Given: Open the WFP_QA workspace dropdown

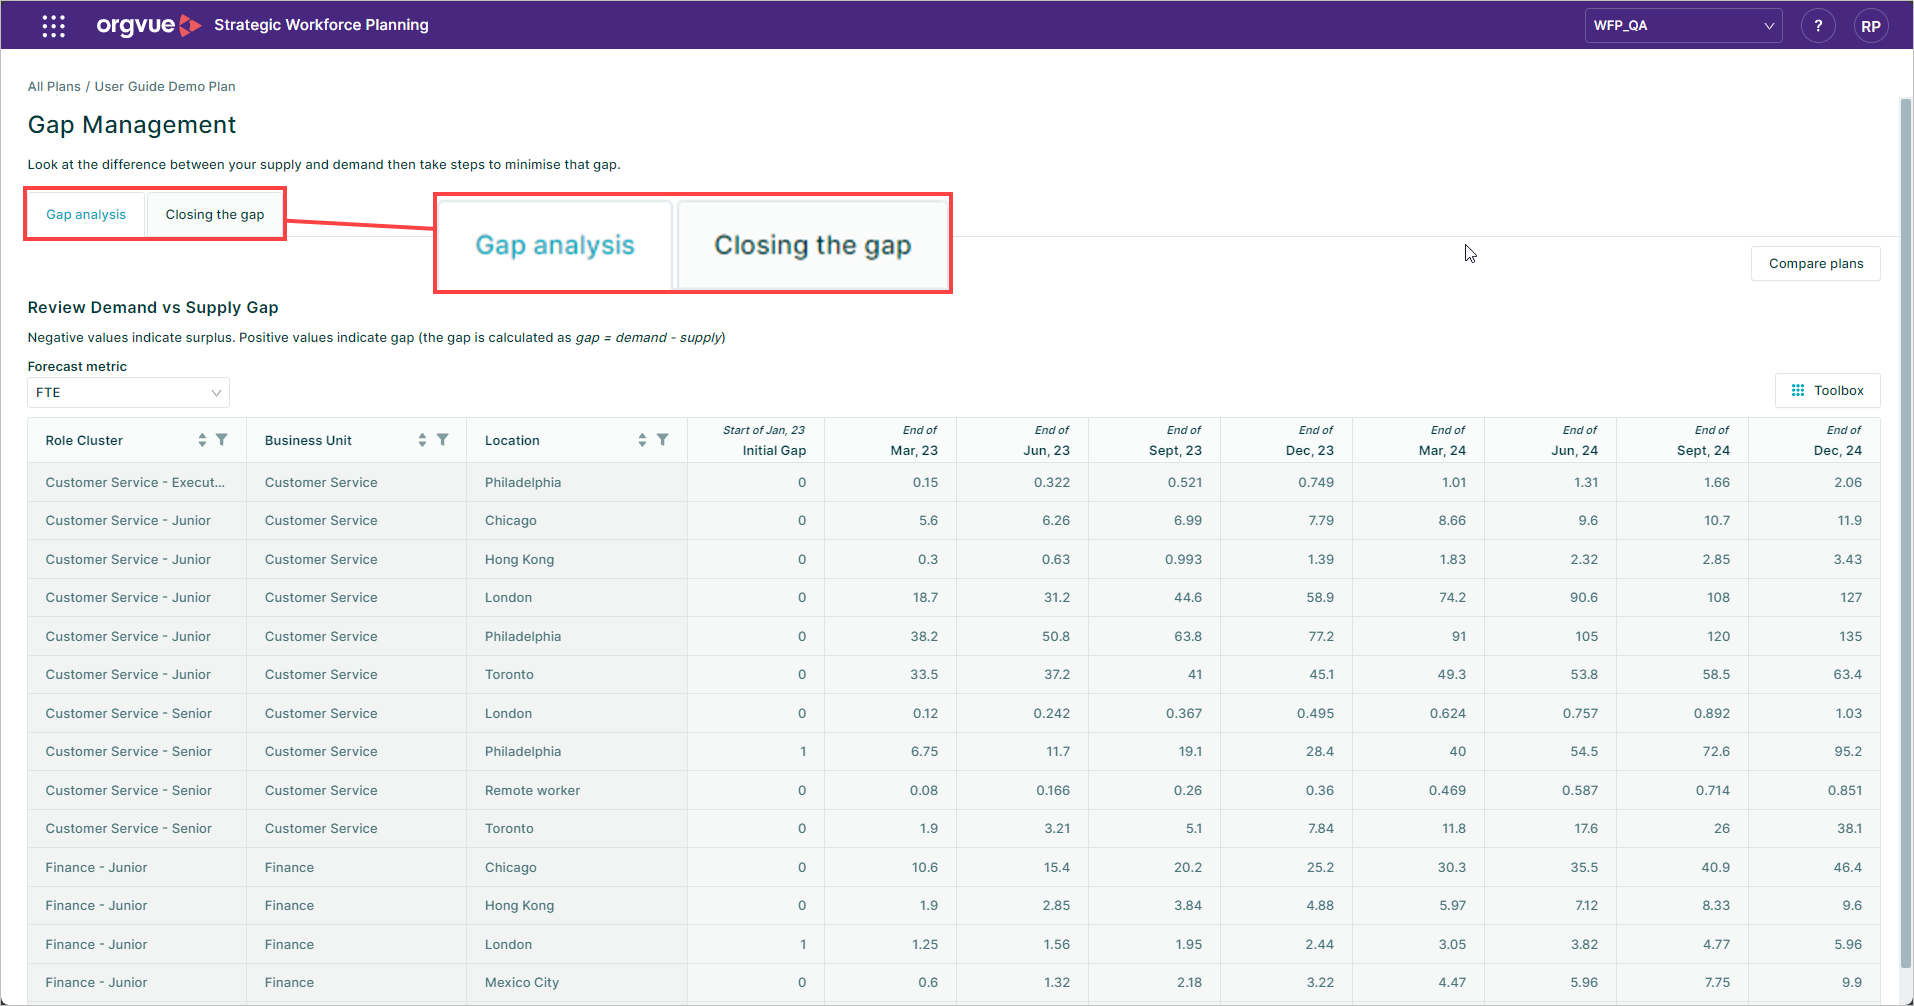Looking at the screenshot, I should point(1683,25).
